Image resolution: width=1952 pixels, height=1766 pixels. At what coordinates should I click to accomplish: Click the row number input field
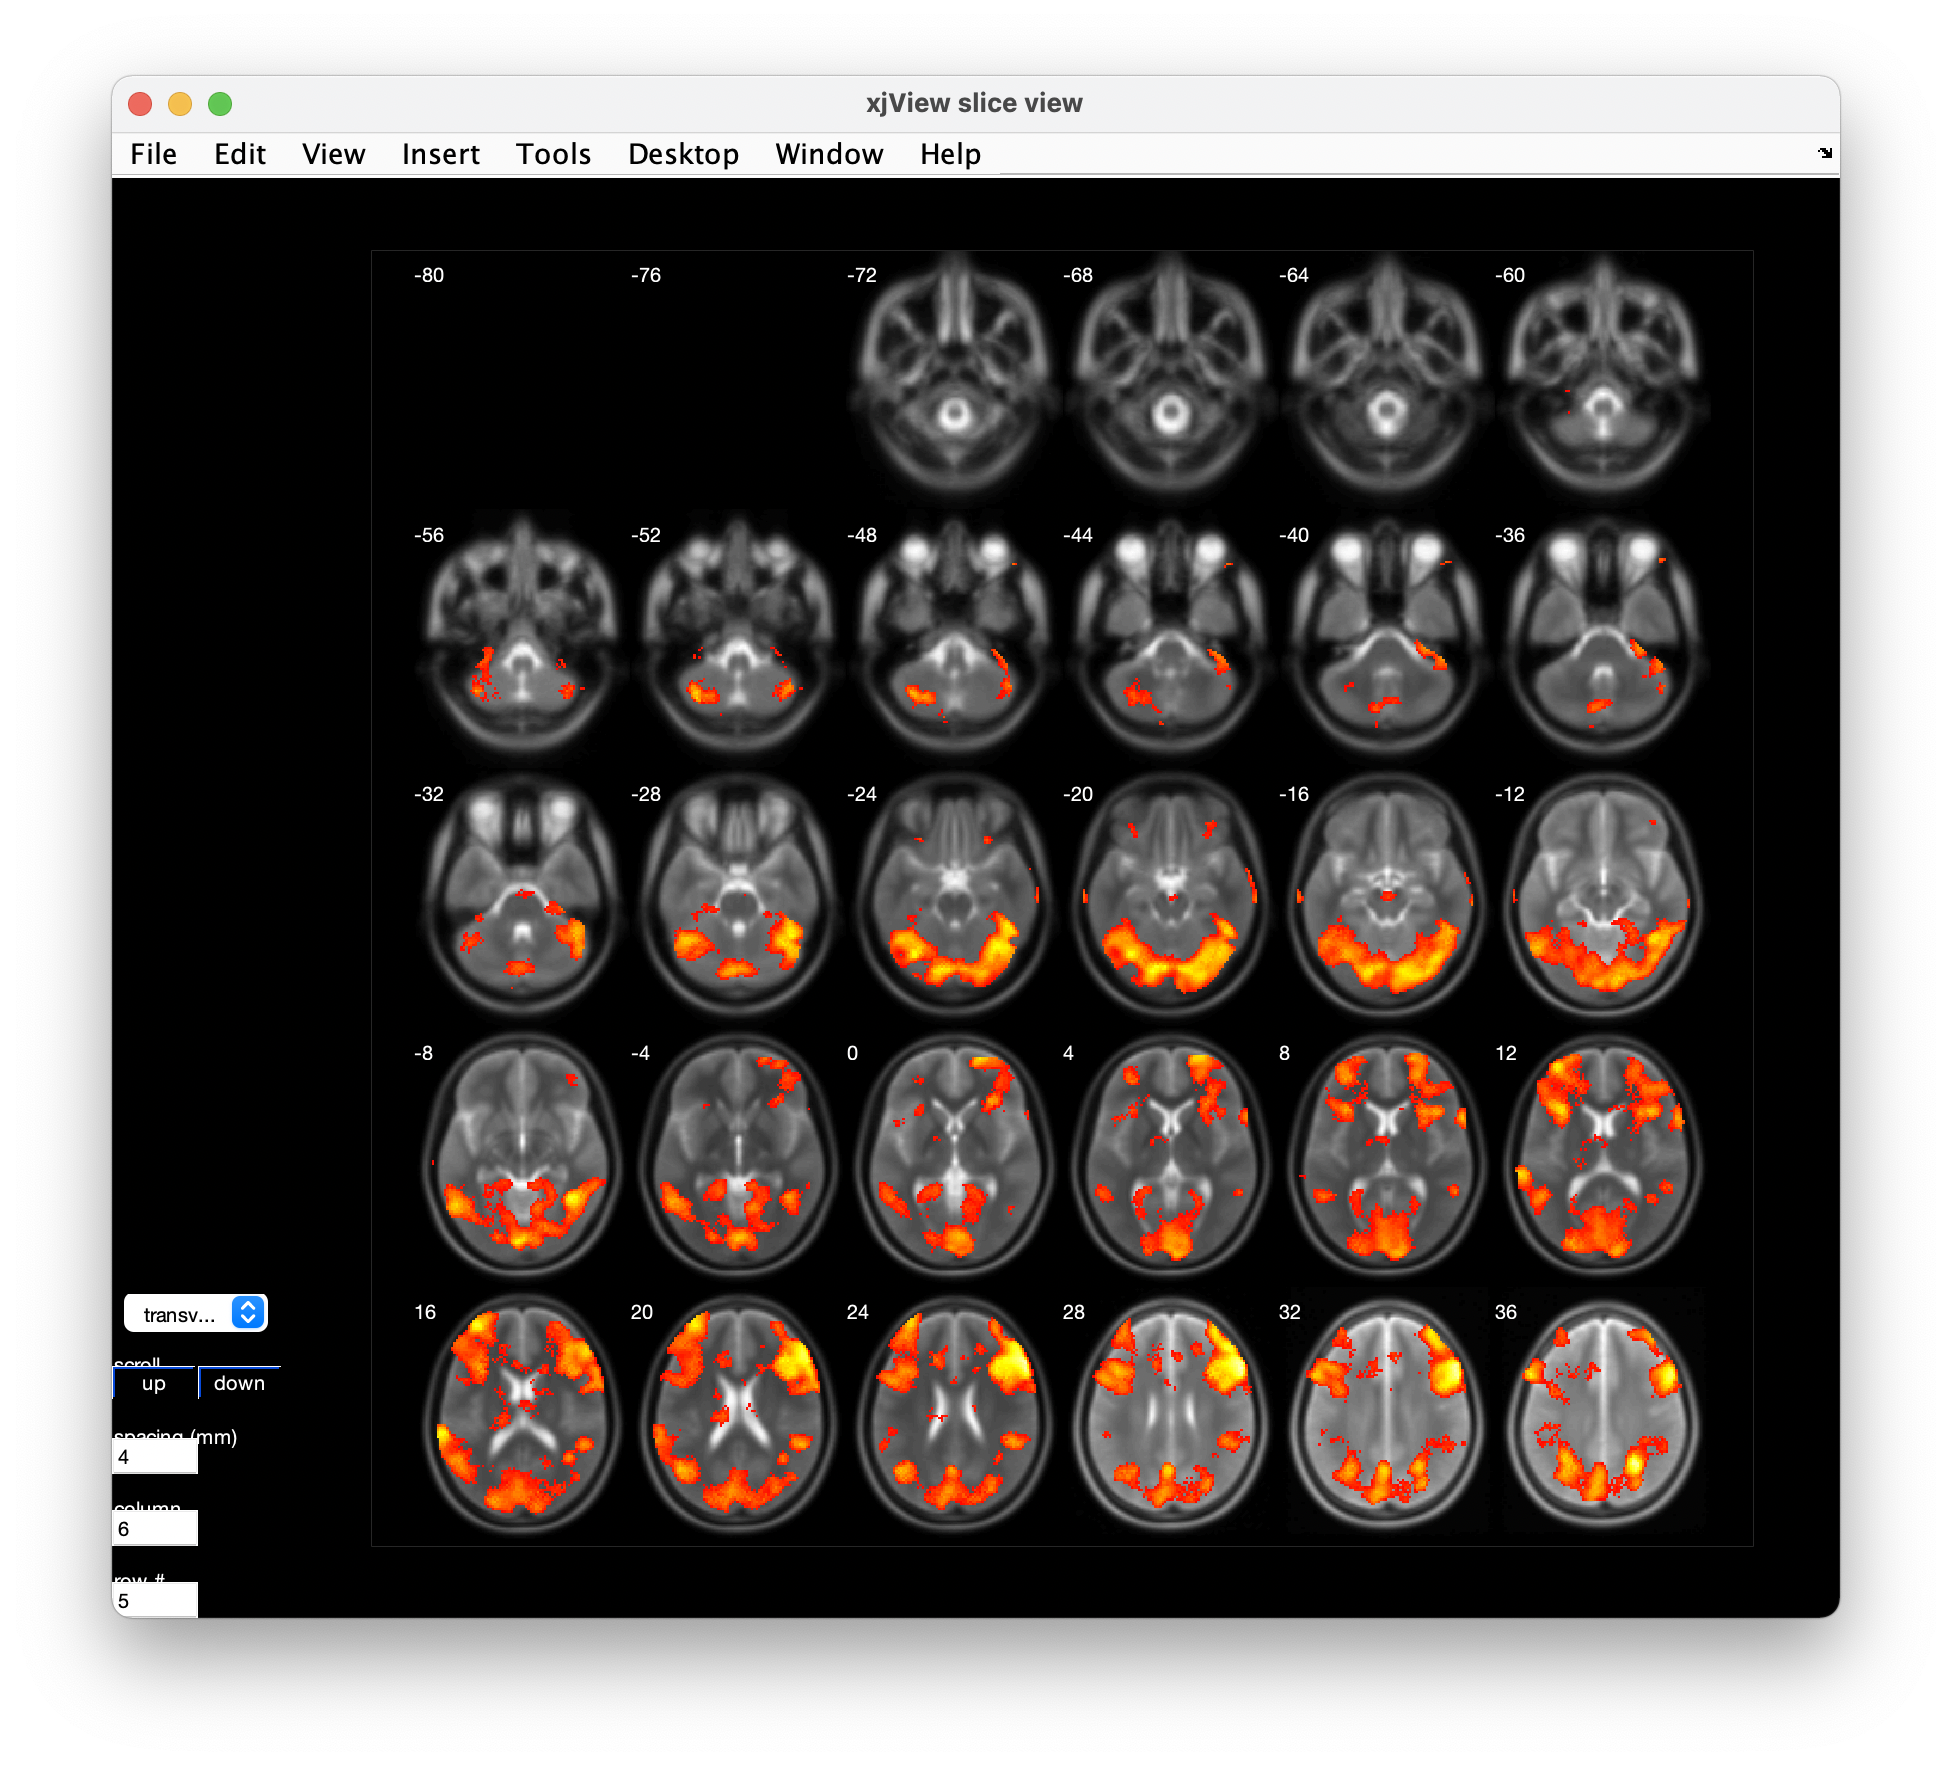[x=155, y=1601]
